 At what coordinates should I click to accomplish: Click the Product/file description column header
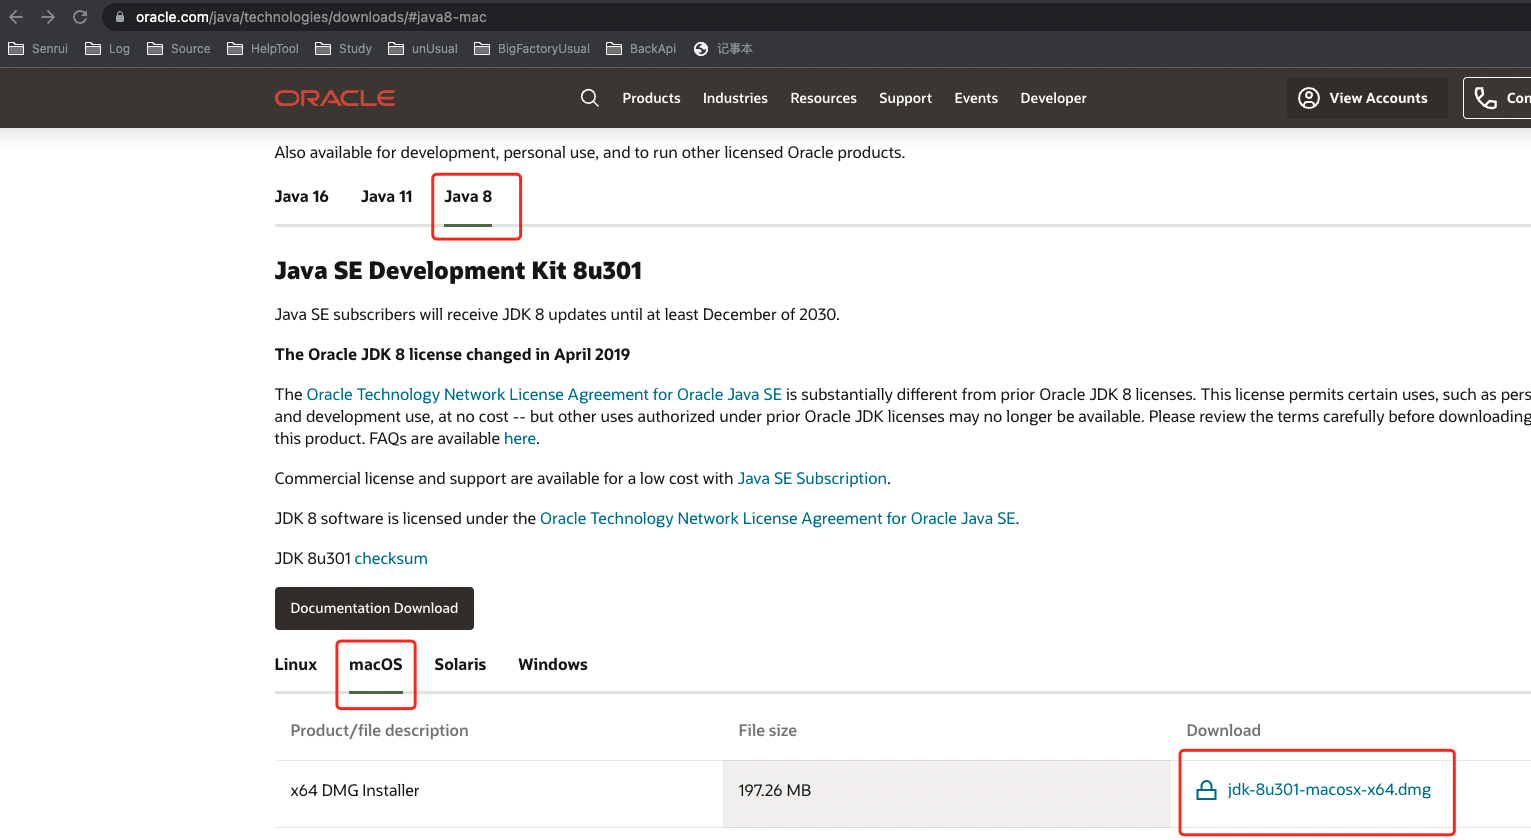(379, 730)
